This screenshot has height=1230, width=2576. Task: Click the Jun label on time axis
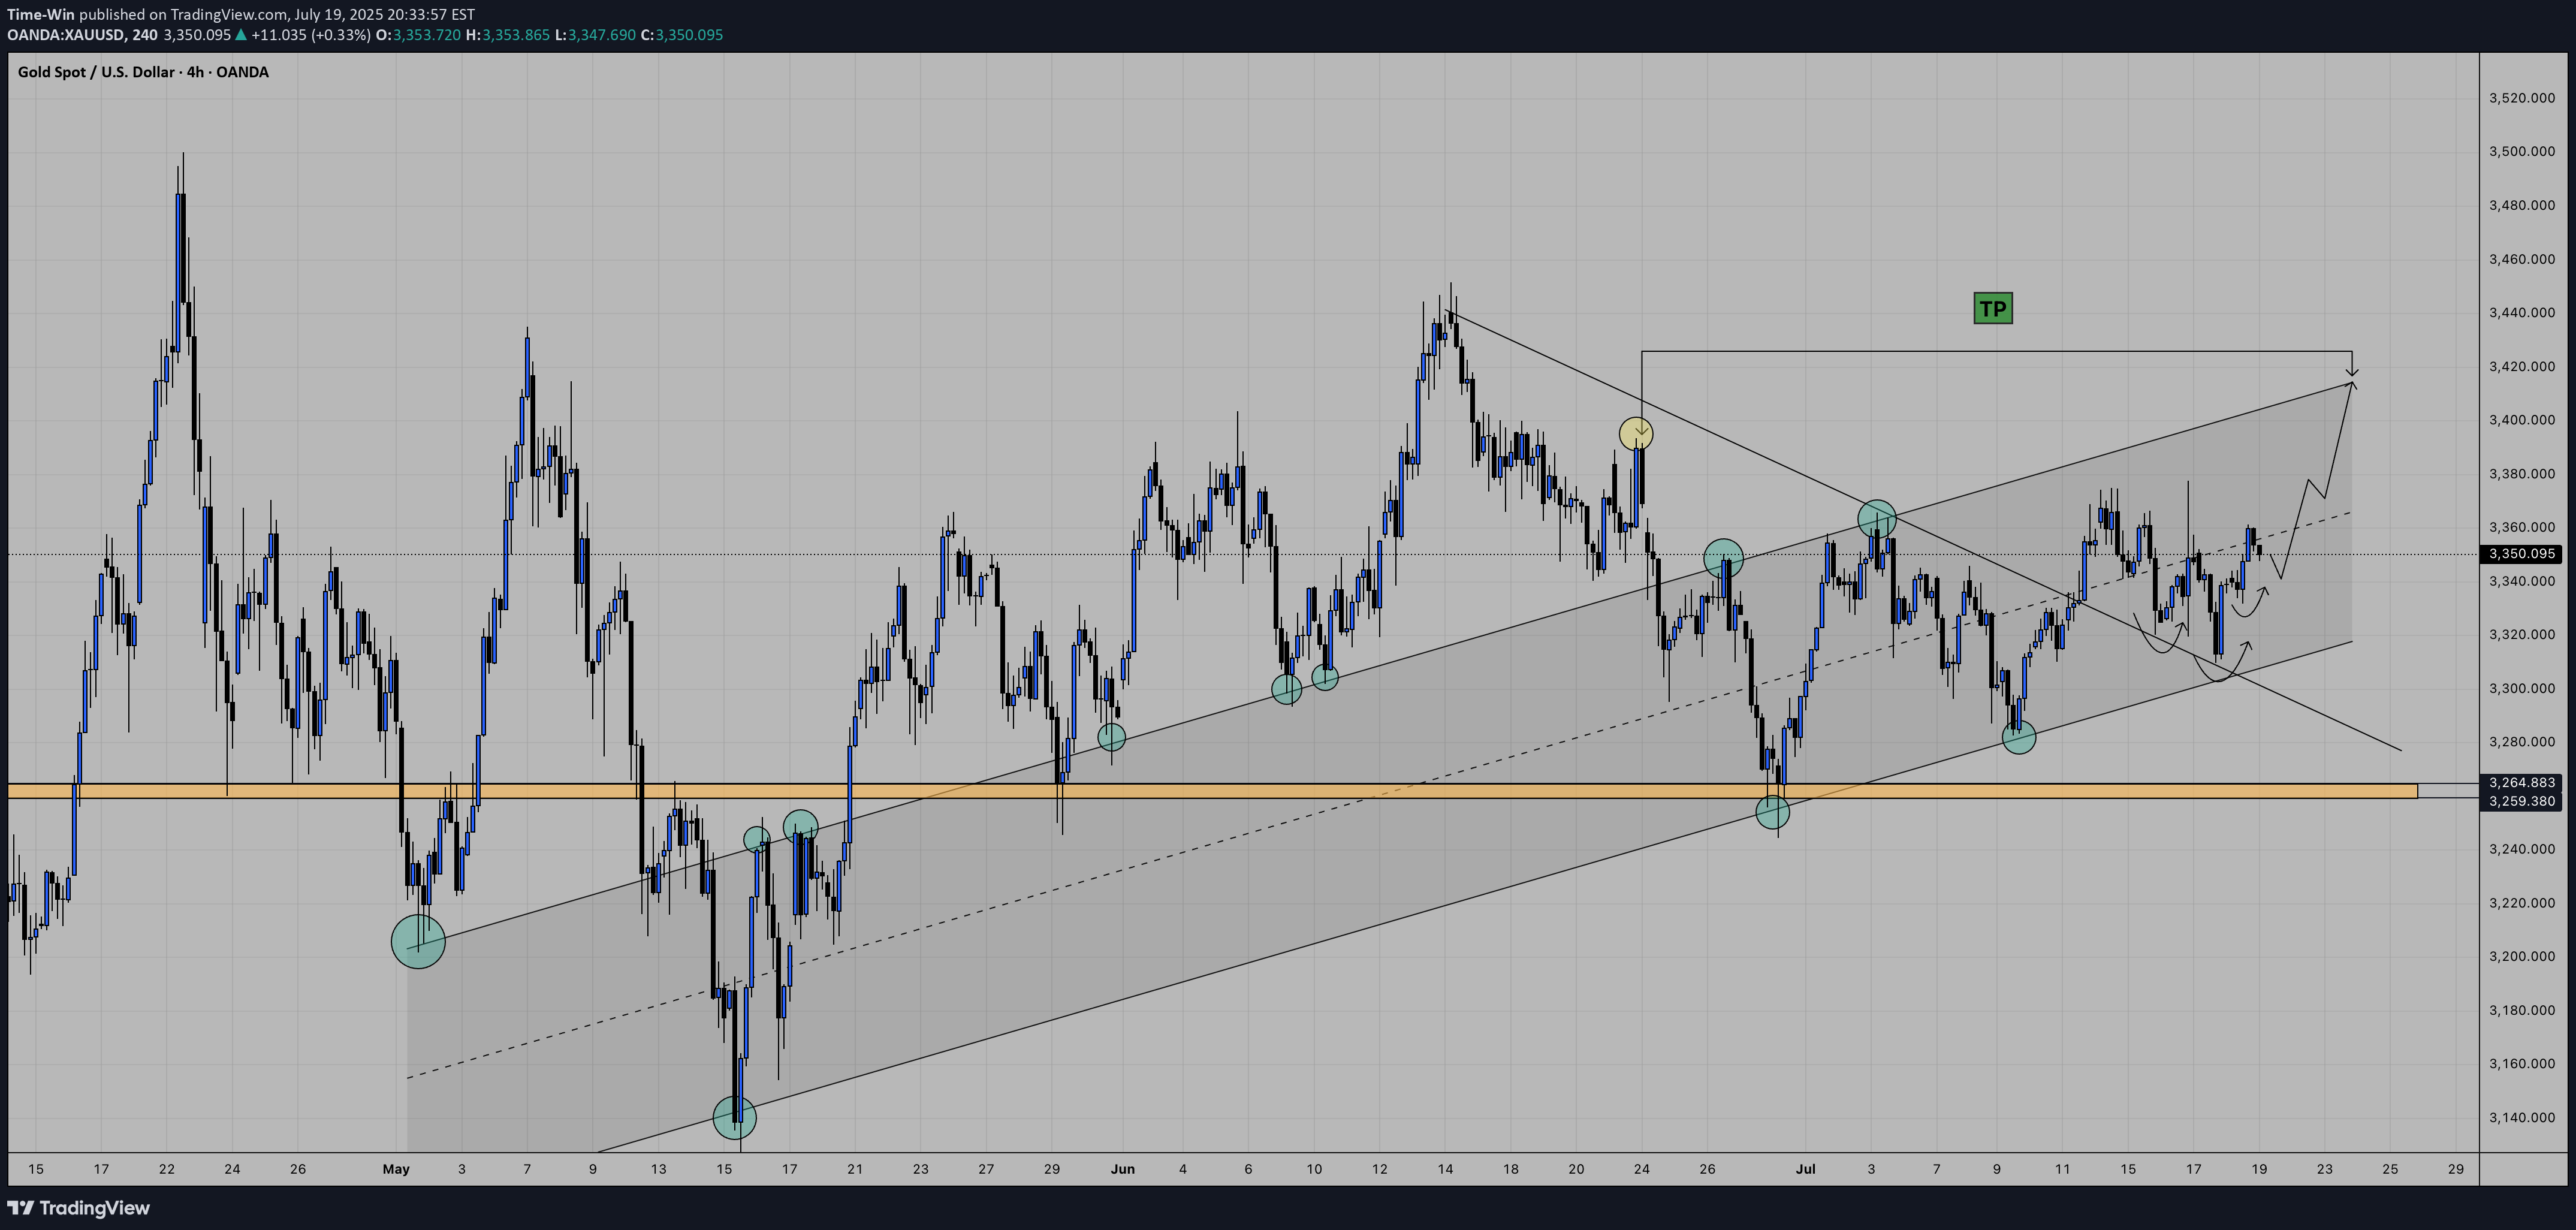click(x=1122, y=1169)
